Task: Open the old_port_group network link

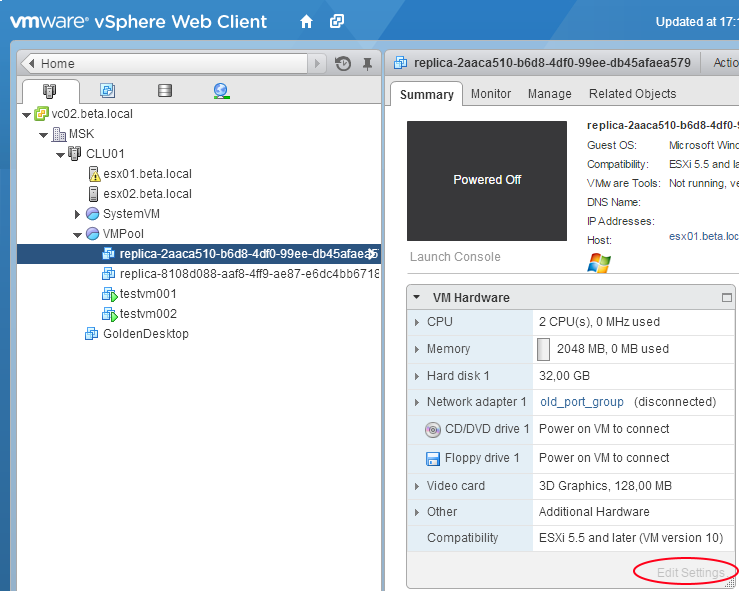Action: click(x=582, y=402)
